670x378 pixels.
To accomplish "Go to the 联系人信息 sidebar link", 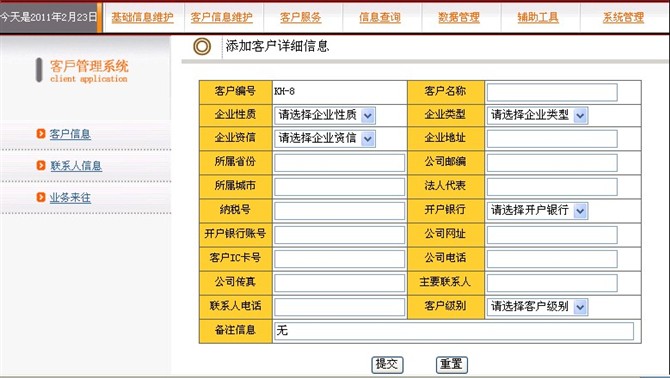I will click(76, 166).
